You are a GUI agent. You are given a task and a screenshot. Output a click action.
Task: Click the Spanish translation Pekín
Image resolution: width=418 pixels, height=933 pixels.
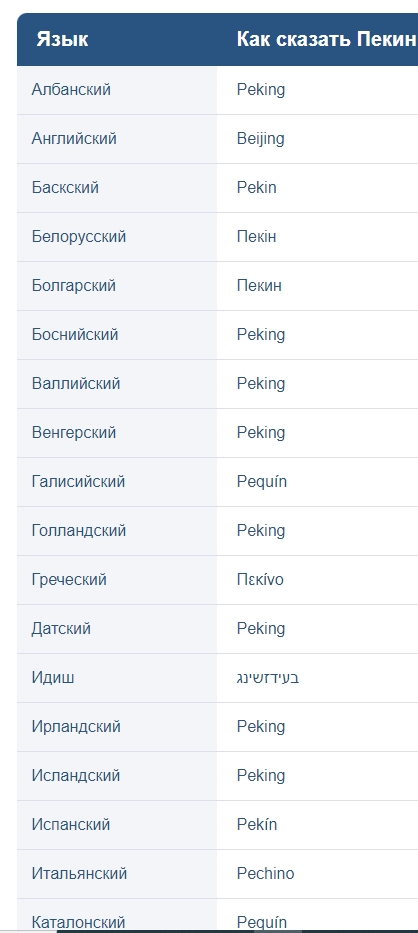pyautogui.click(x=257, y=825)
